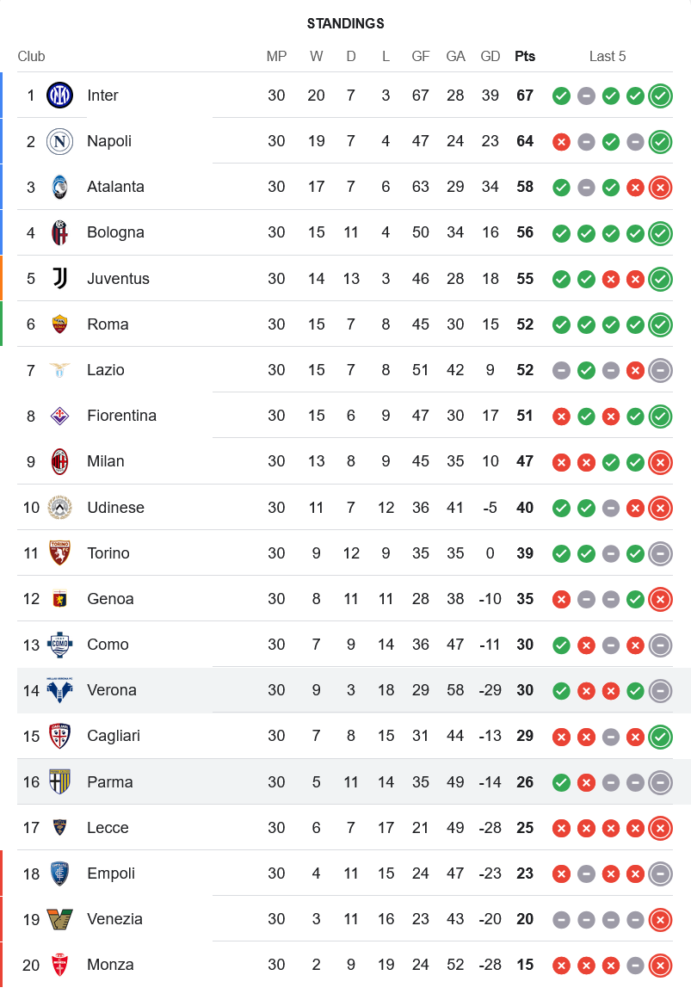Click the Cagliari club crest icon
The image size is (691, 1000).
pyautogui.click(x=60, y=736)
